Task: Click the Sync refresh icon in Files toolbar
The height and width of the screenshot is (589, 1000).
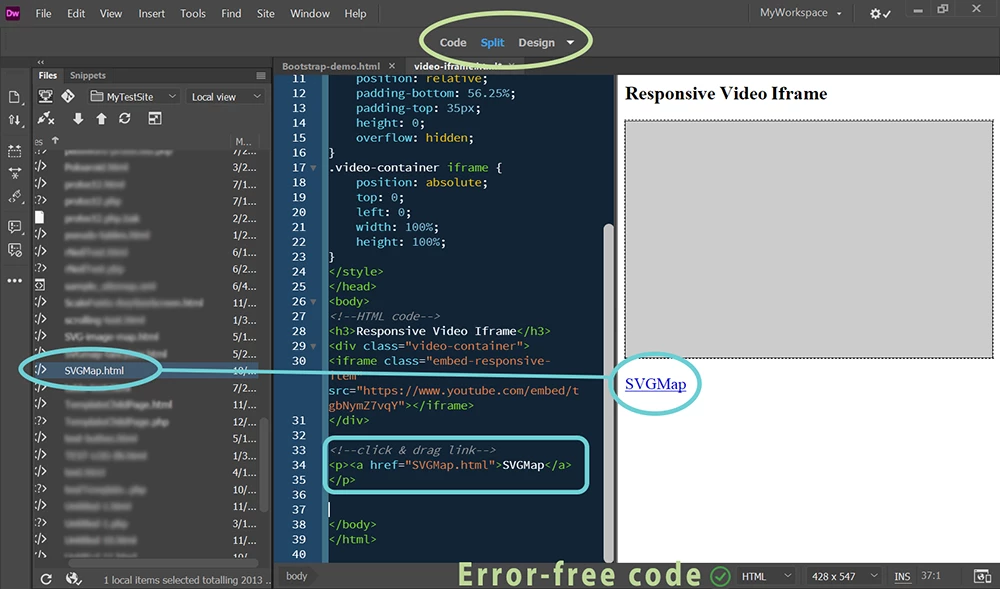Action: tap(125, 119)
